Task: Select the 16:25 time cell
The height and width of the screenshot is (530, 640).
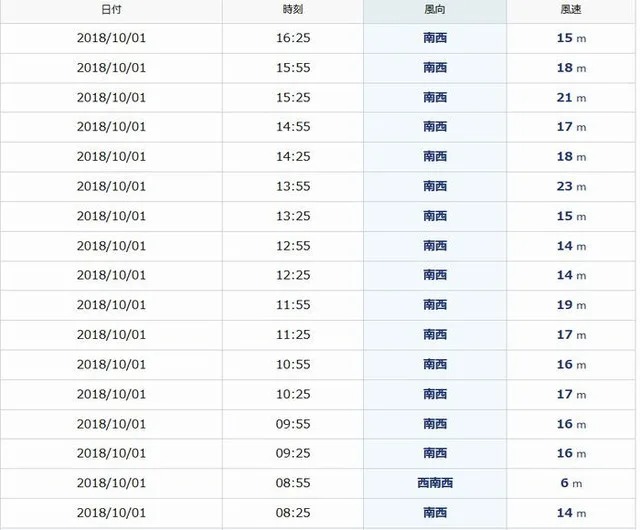Action: pyautogui.click(x=293, y=38)
